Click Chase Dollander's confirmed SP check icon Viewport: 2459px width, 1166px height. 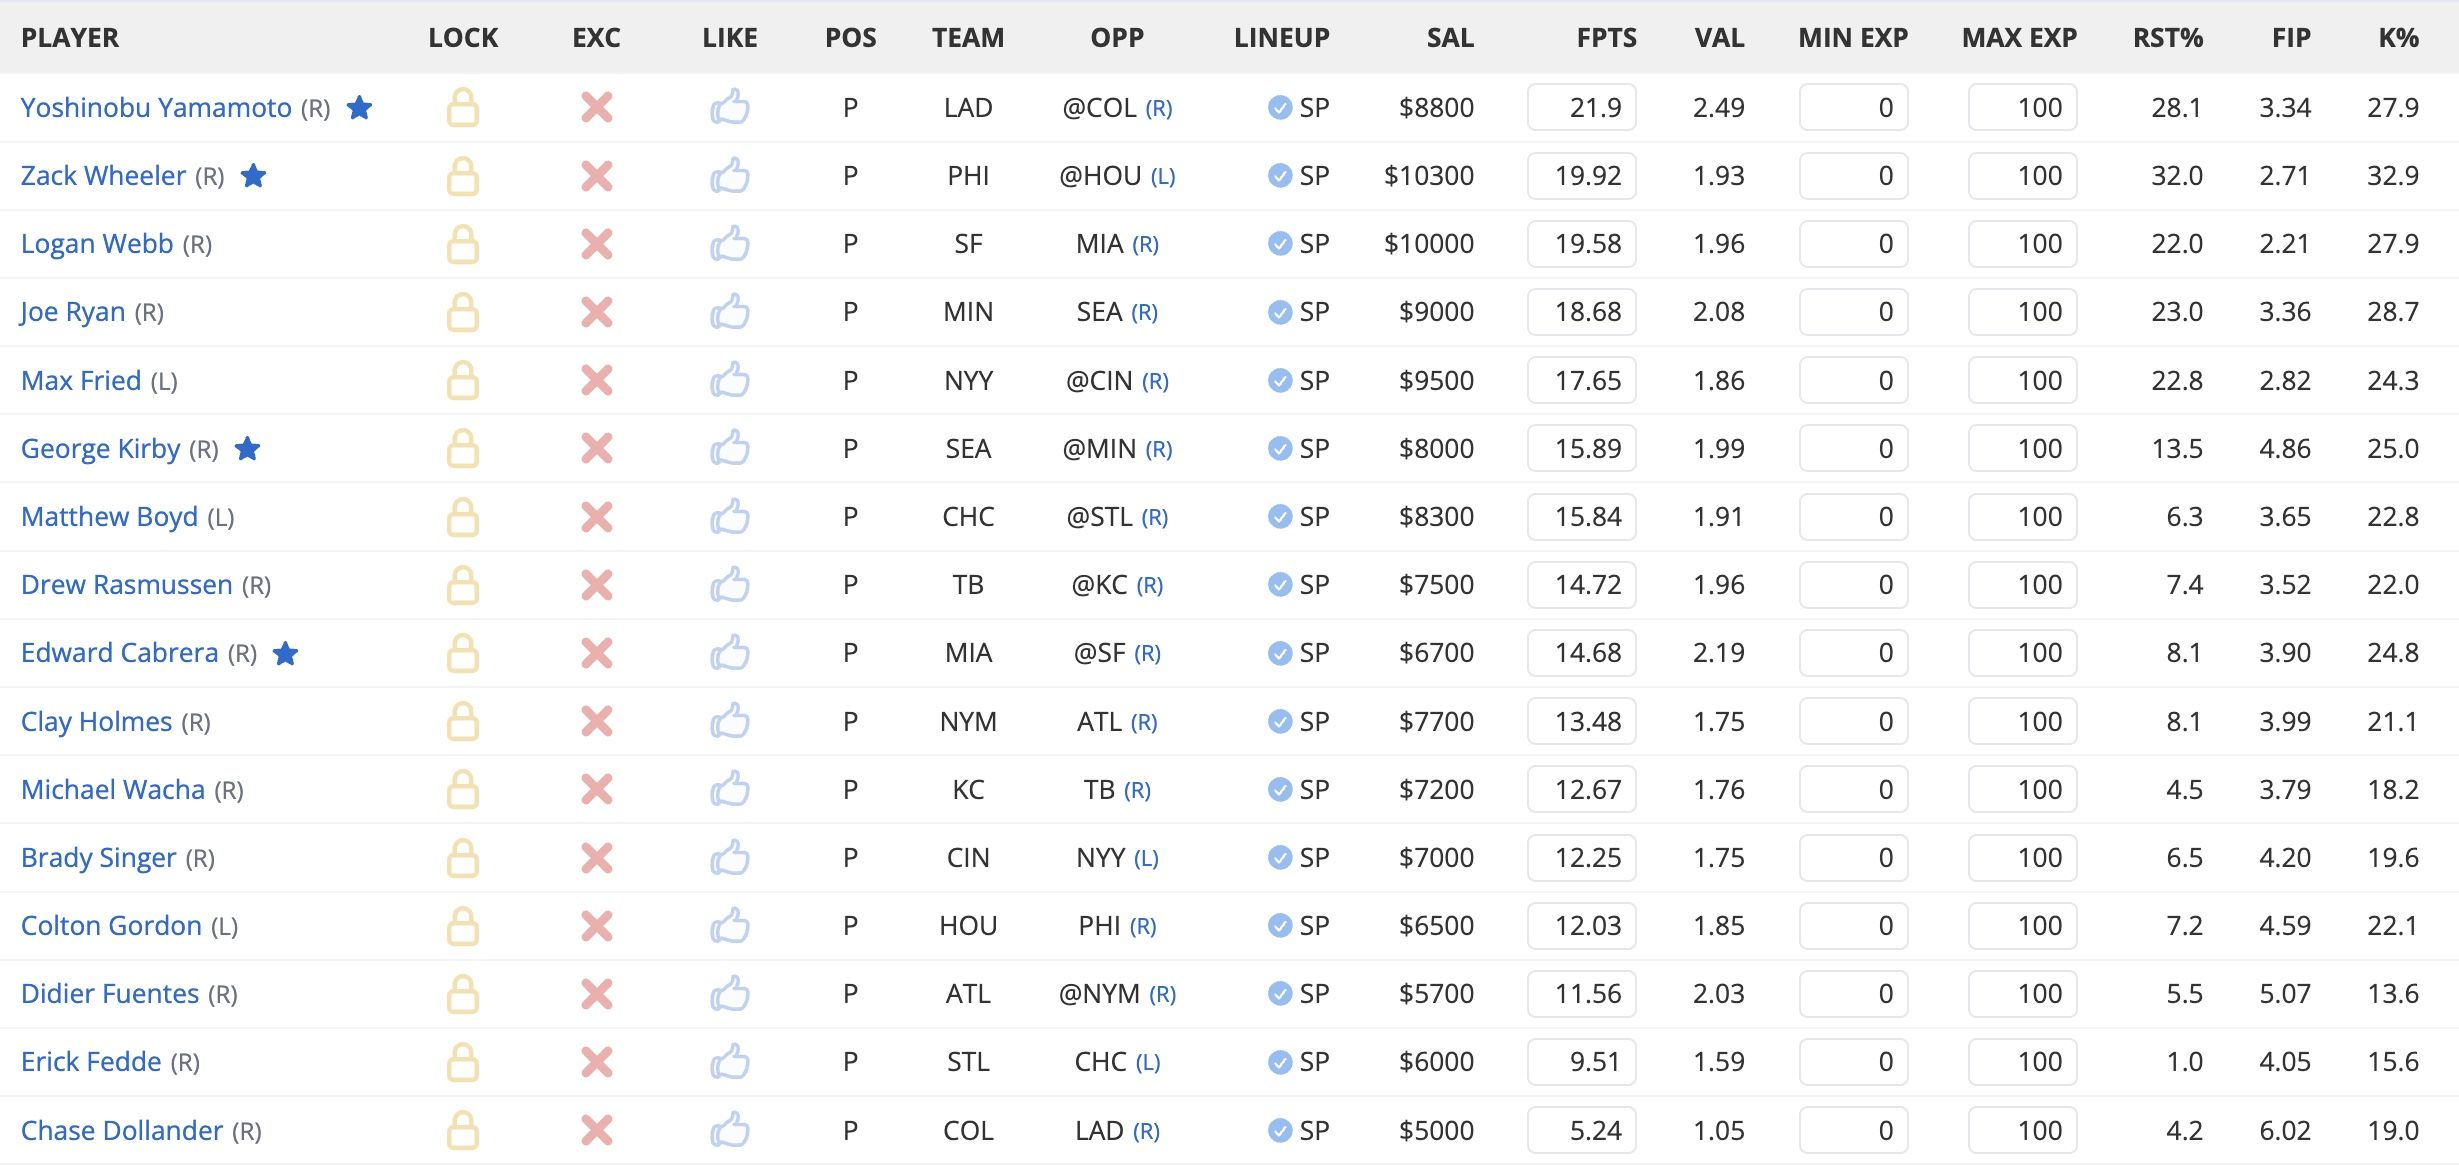coord(1279,1130)
